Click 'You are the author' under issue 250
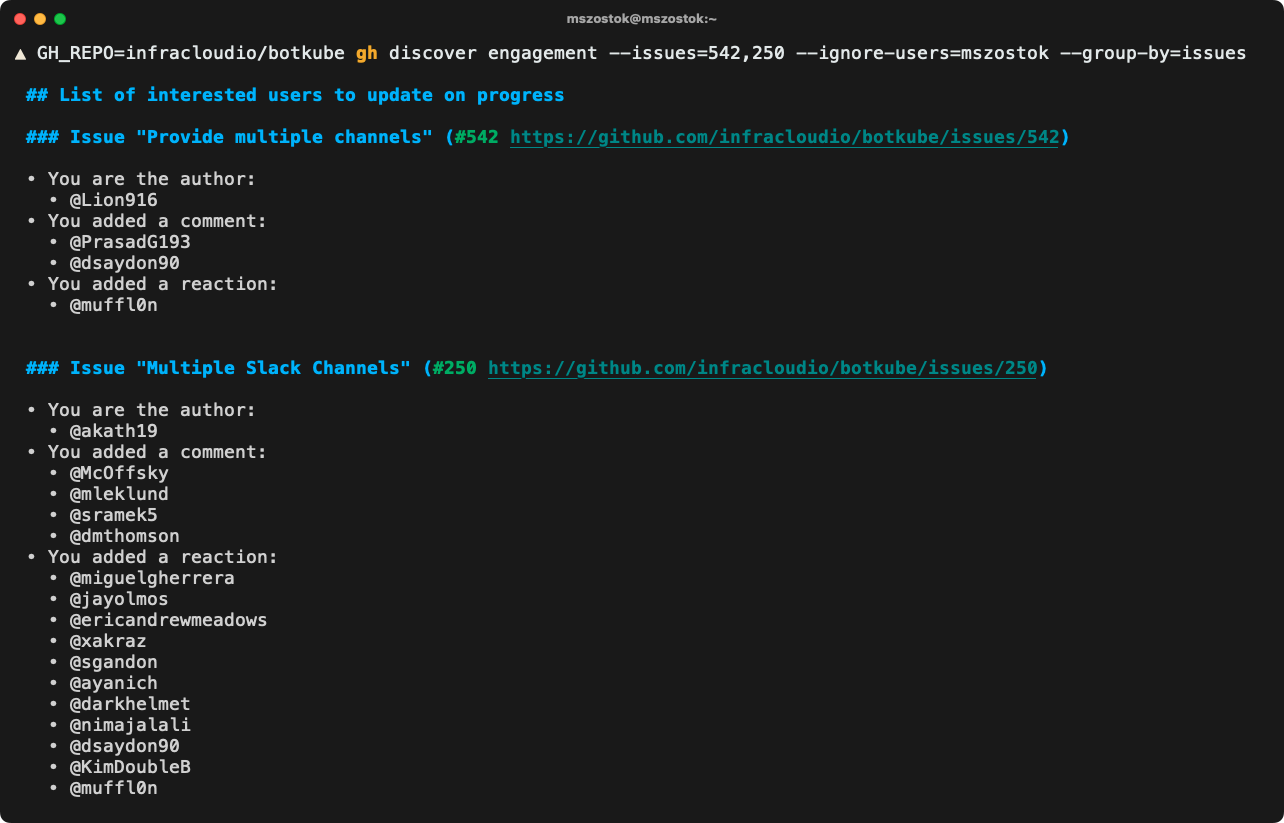 pyautogui.click(x=152, y=410)
